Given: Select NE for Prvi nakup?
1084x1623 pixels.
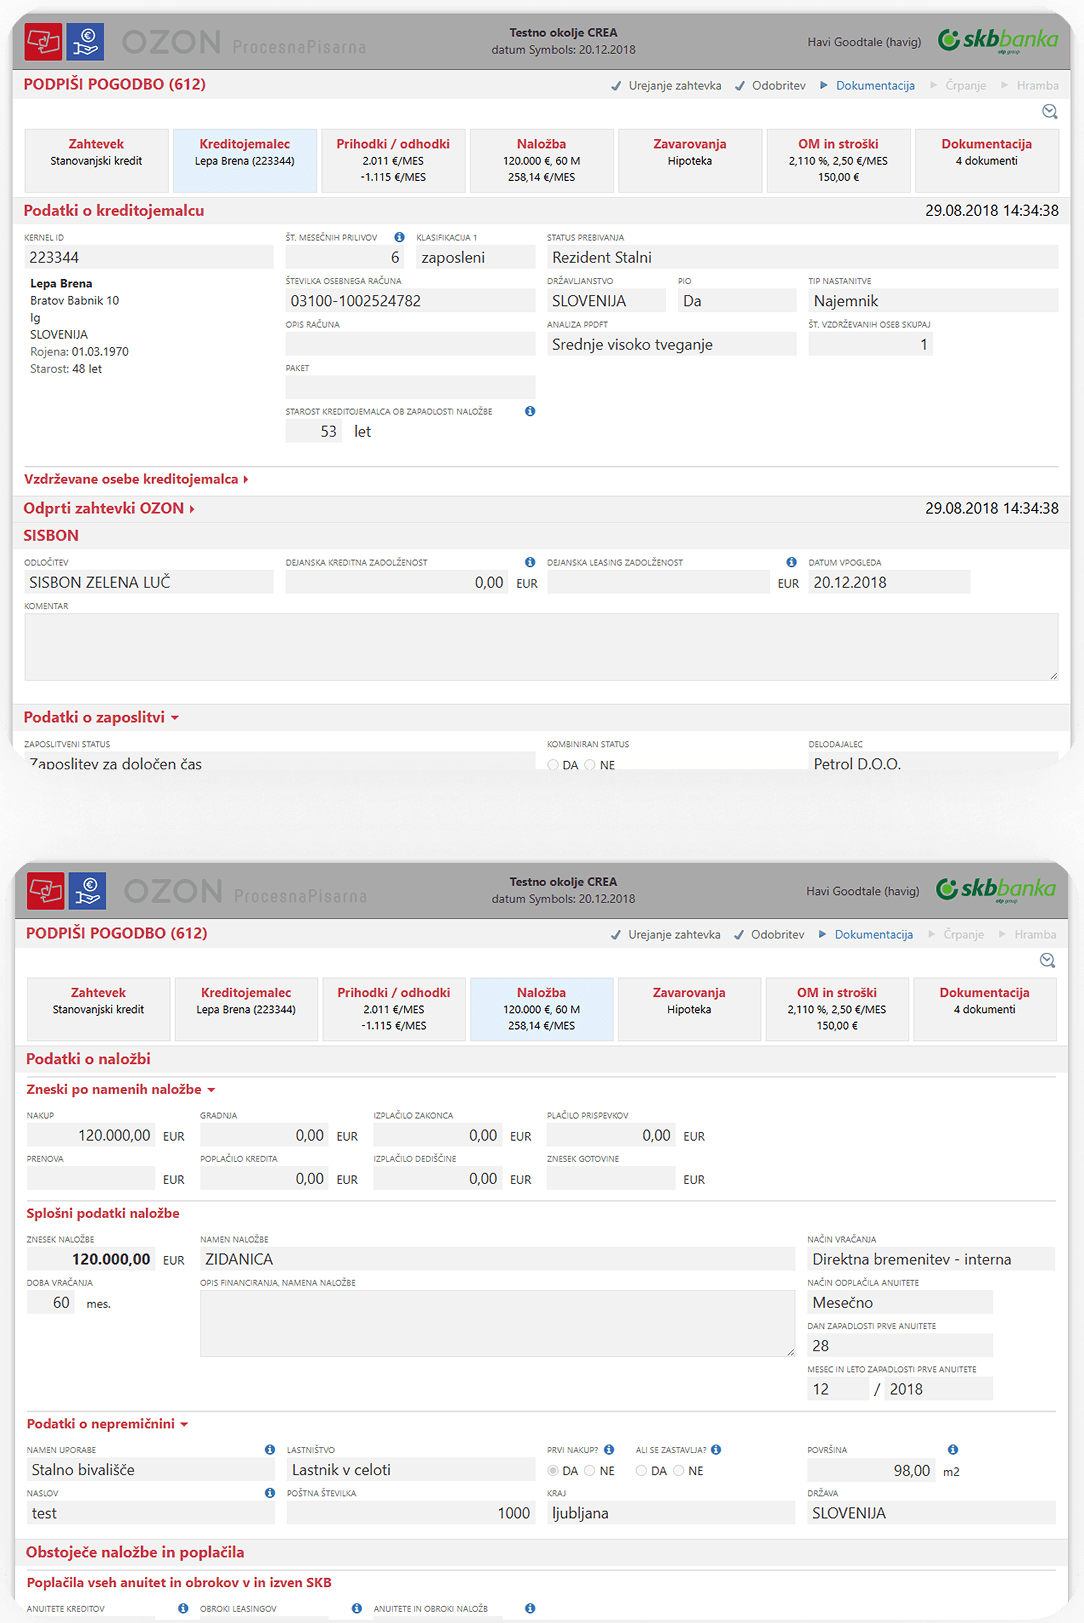Looking at the screenshot, I should coord(590,1471).
